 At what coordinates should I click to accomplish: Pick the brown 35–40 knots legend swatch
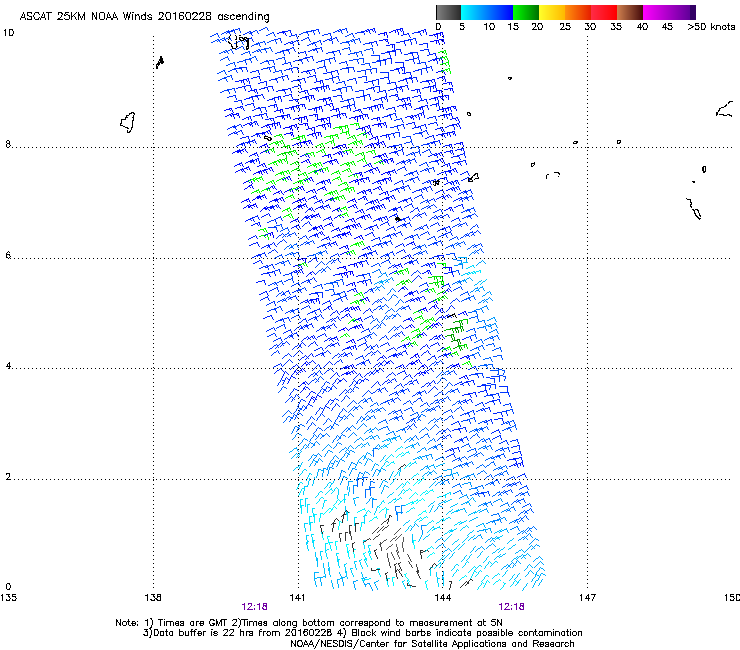tap(630, 12)
